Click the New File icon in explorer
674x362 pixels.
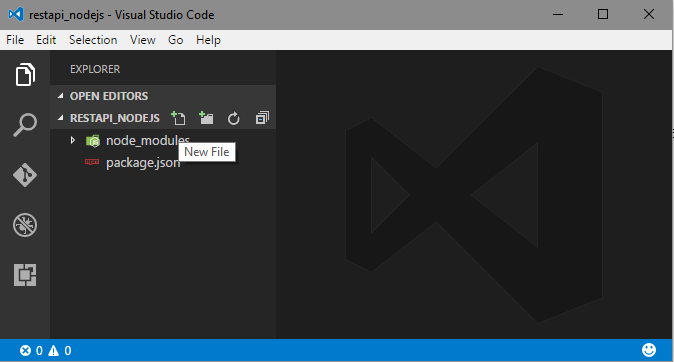pyautogui.click(x=178, y=118)
